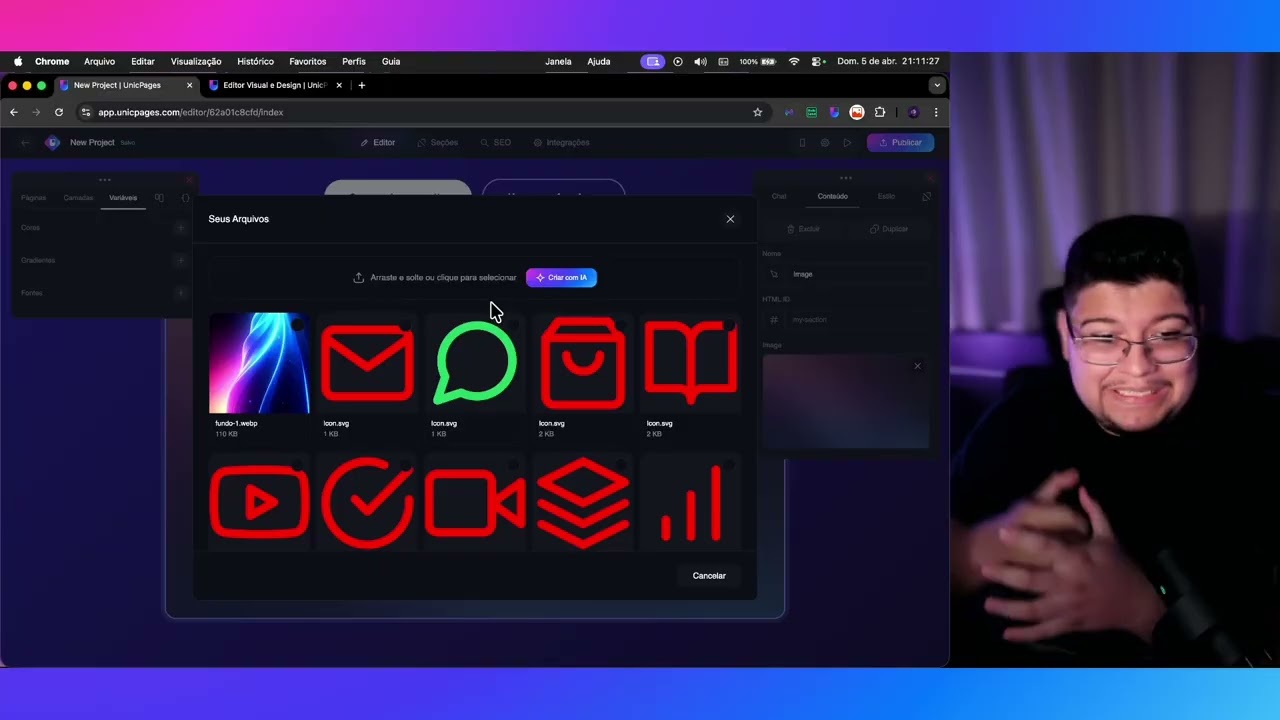Click the Criar com IA button

[561, 277]
